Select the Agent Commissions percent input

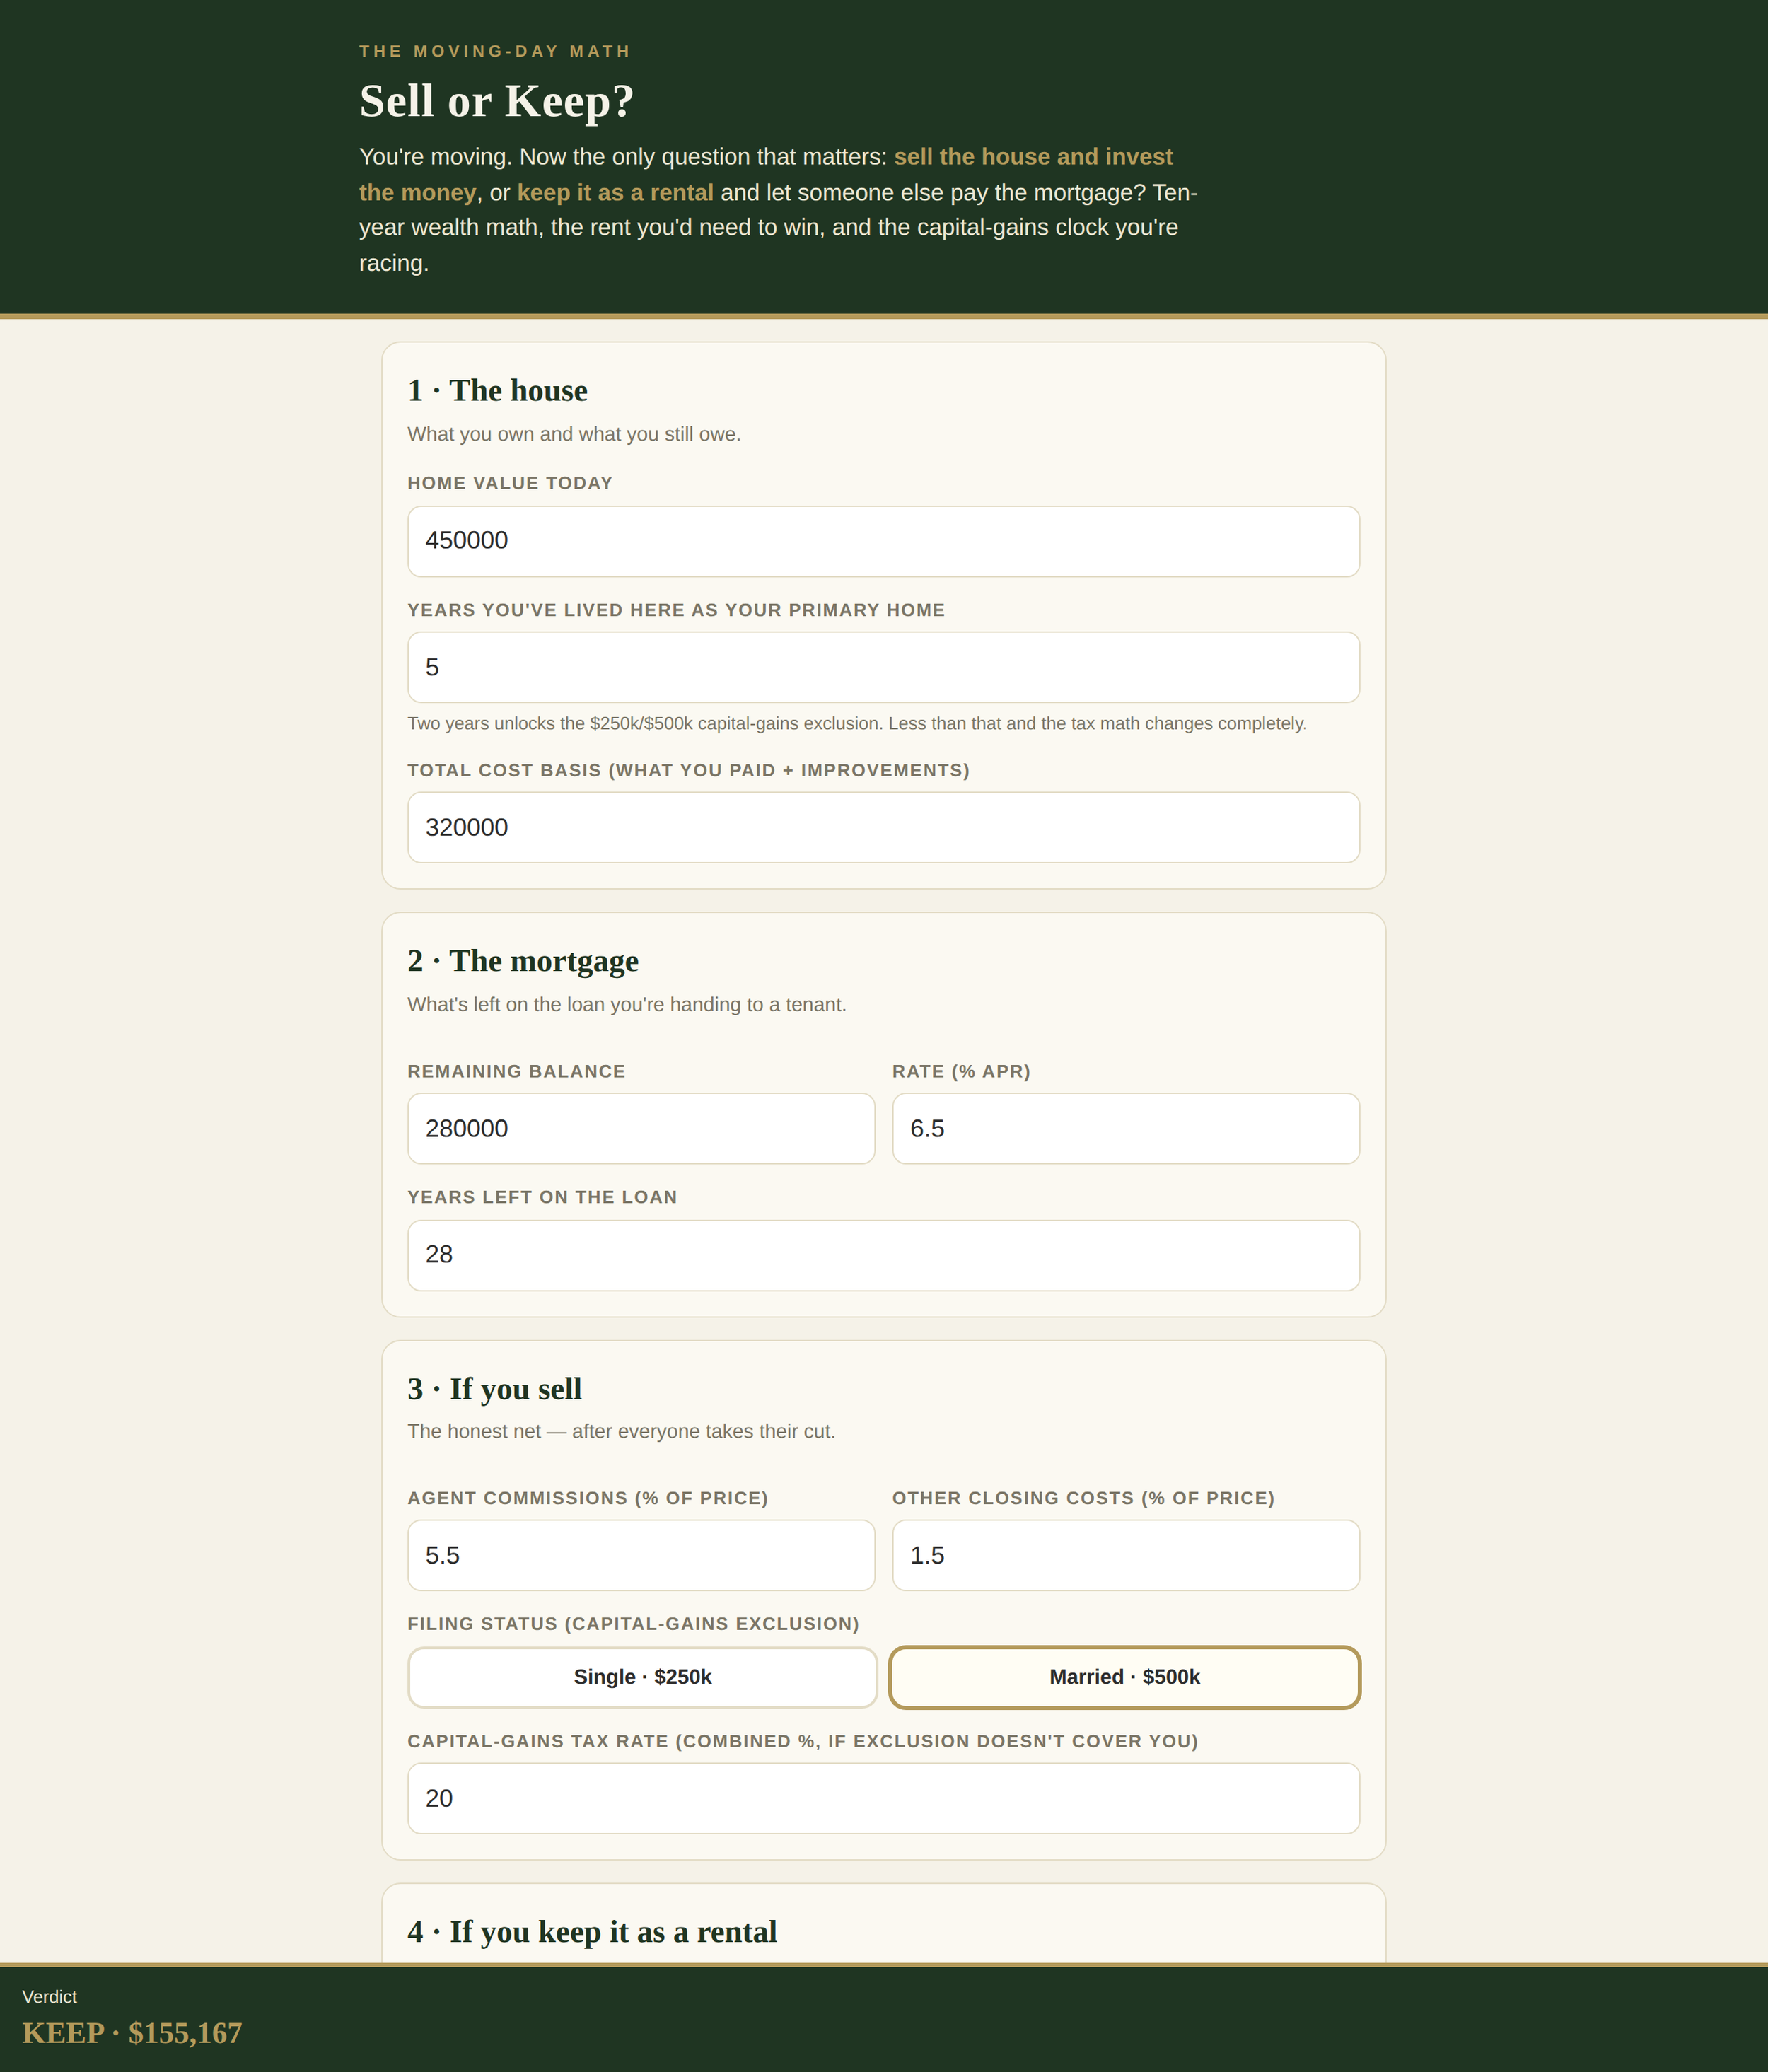coord(641,1555)
